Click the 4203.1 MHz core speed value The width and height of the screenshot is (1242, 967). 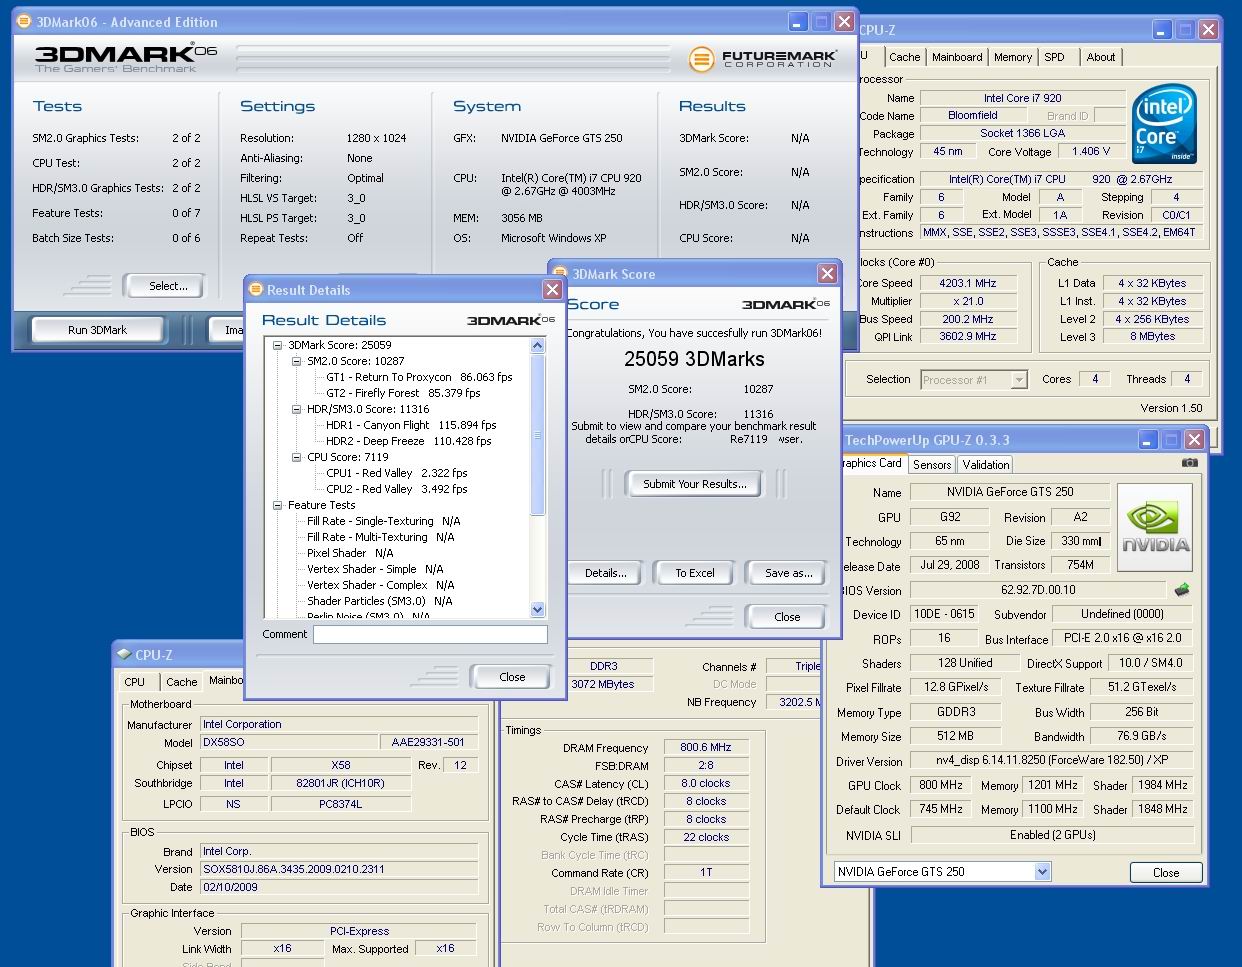(x=967, y=283)
